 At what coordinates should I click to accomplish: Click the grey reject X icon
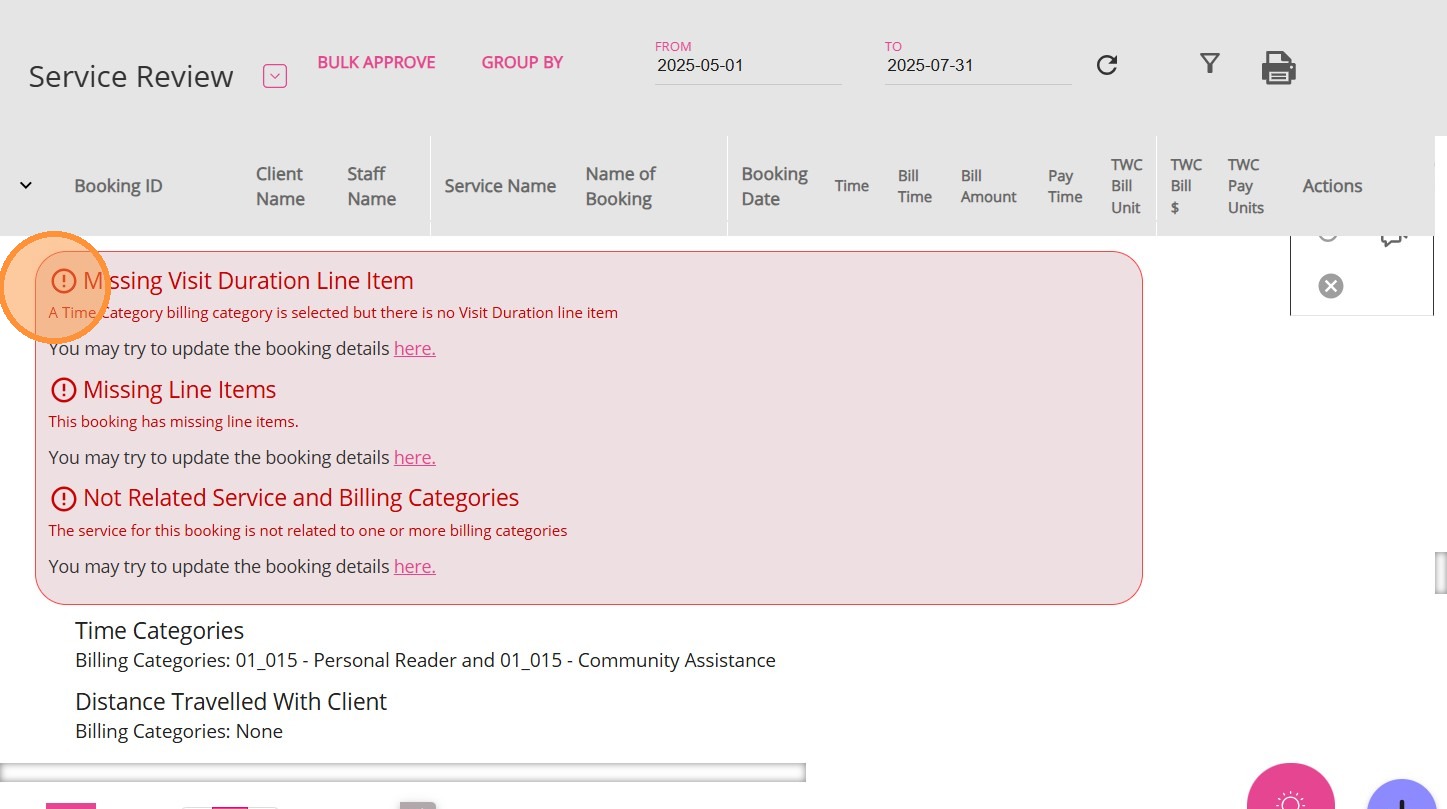(1330, 287)
